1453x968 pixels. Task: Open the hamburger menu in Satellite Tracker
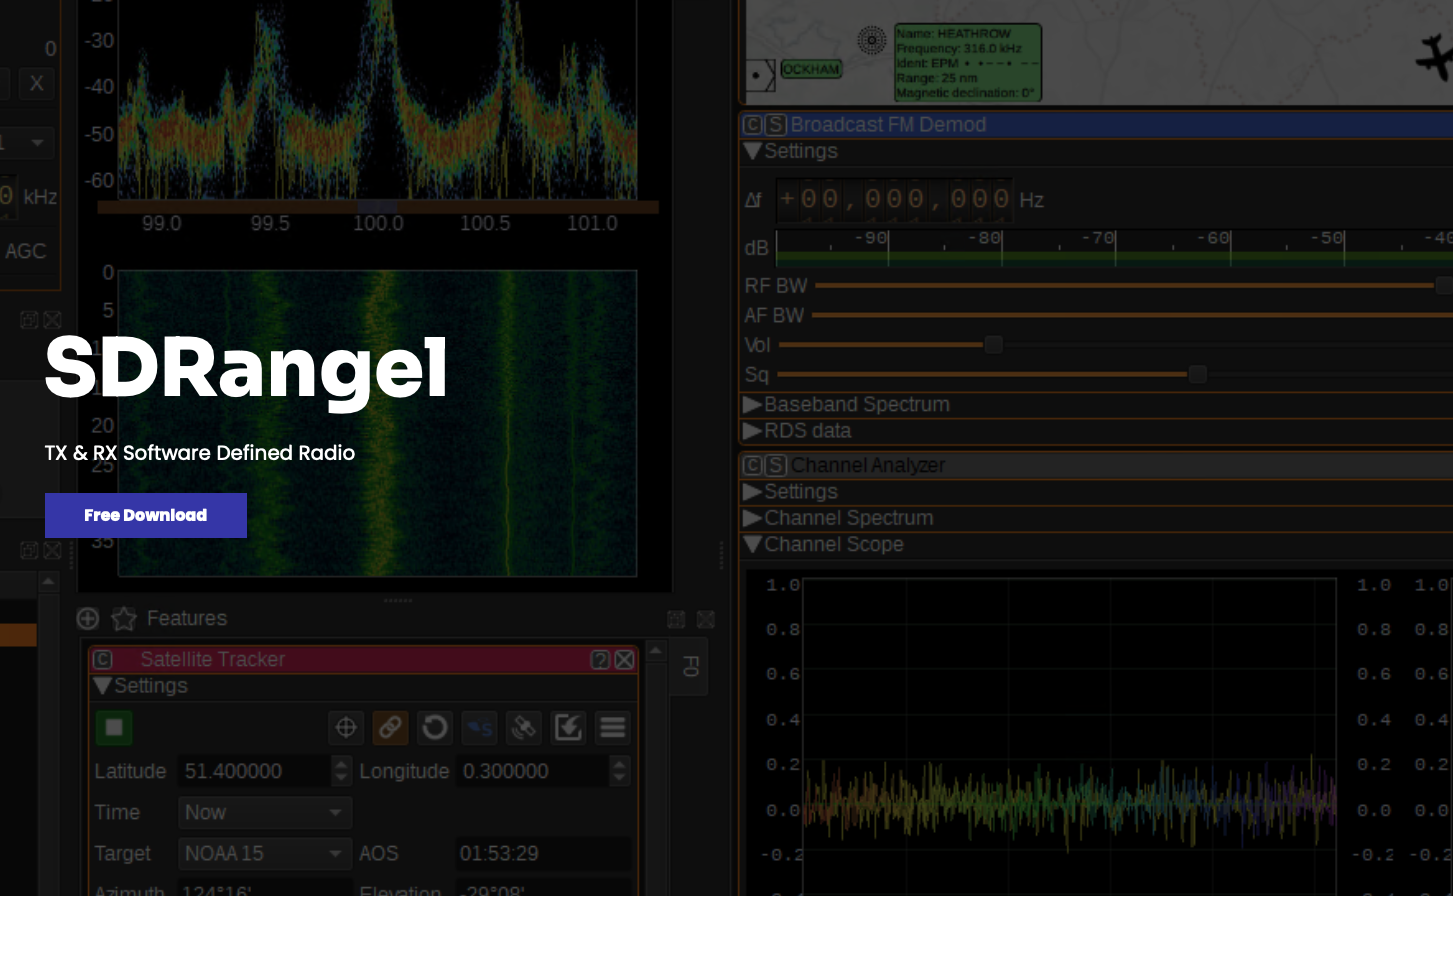613,728
